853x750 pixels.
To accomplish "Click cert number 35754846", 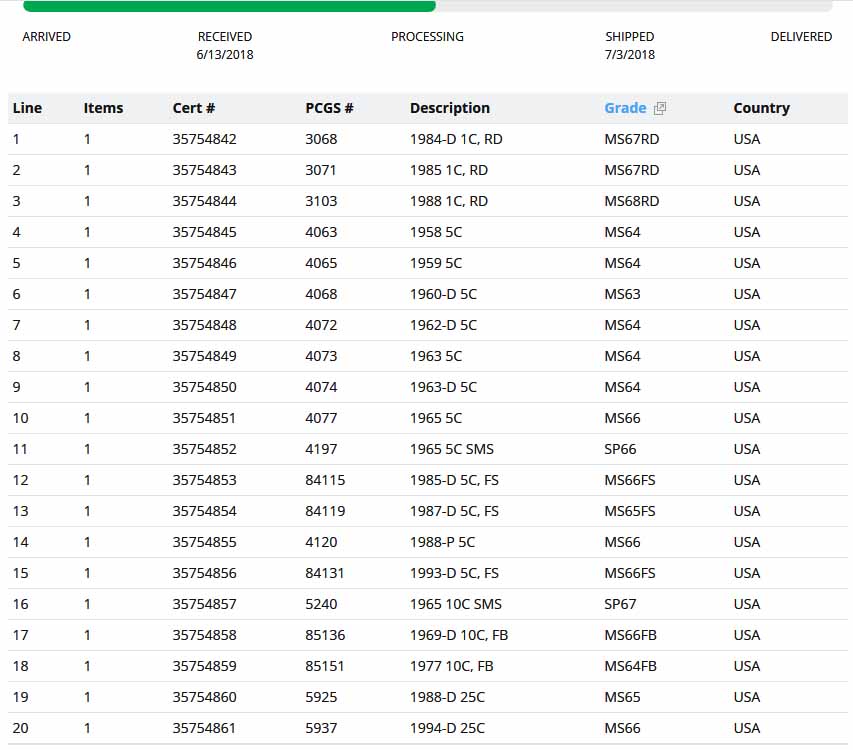I will pos(205,263).
